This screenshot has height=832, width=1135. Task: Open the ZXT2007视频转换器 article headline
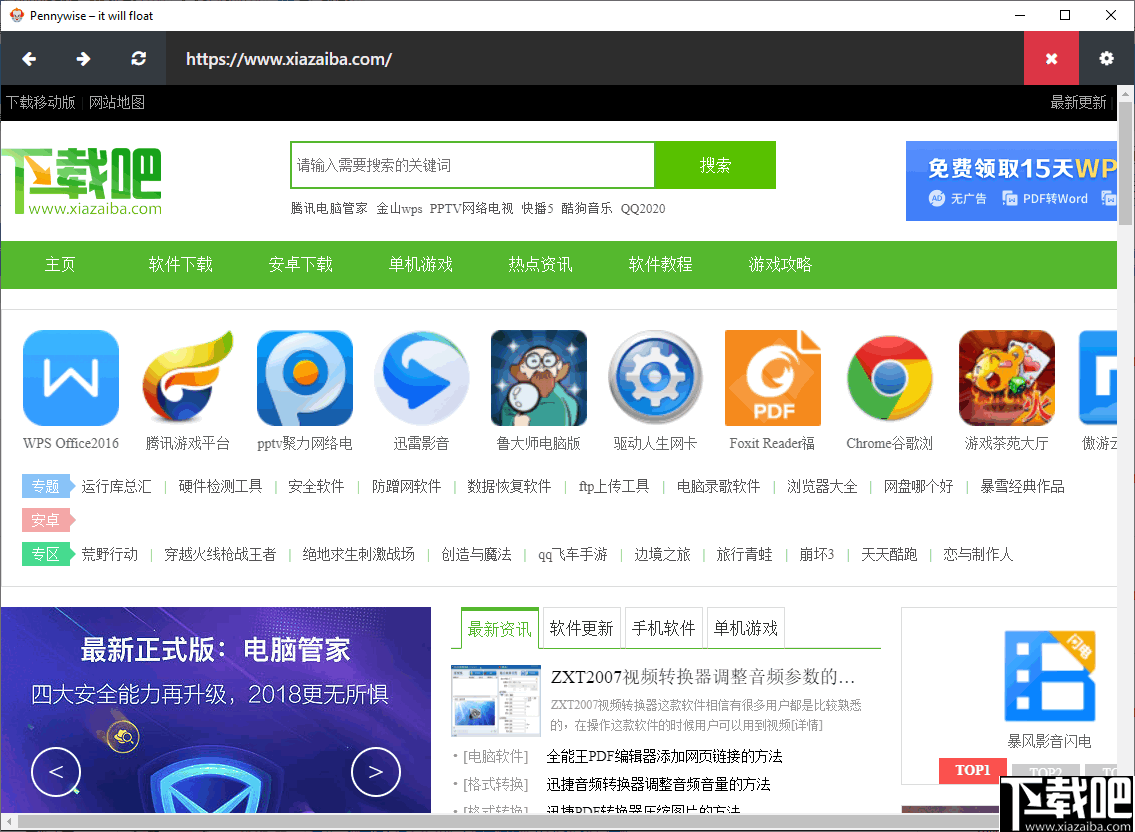click(703, 676)
